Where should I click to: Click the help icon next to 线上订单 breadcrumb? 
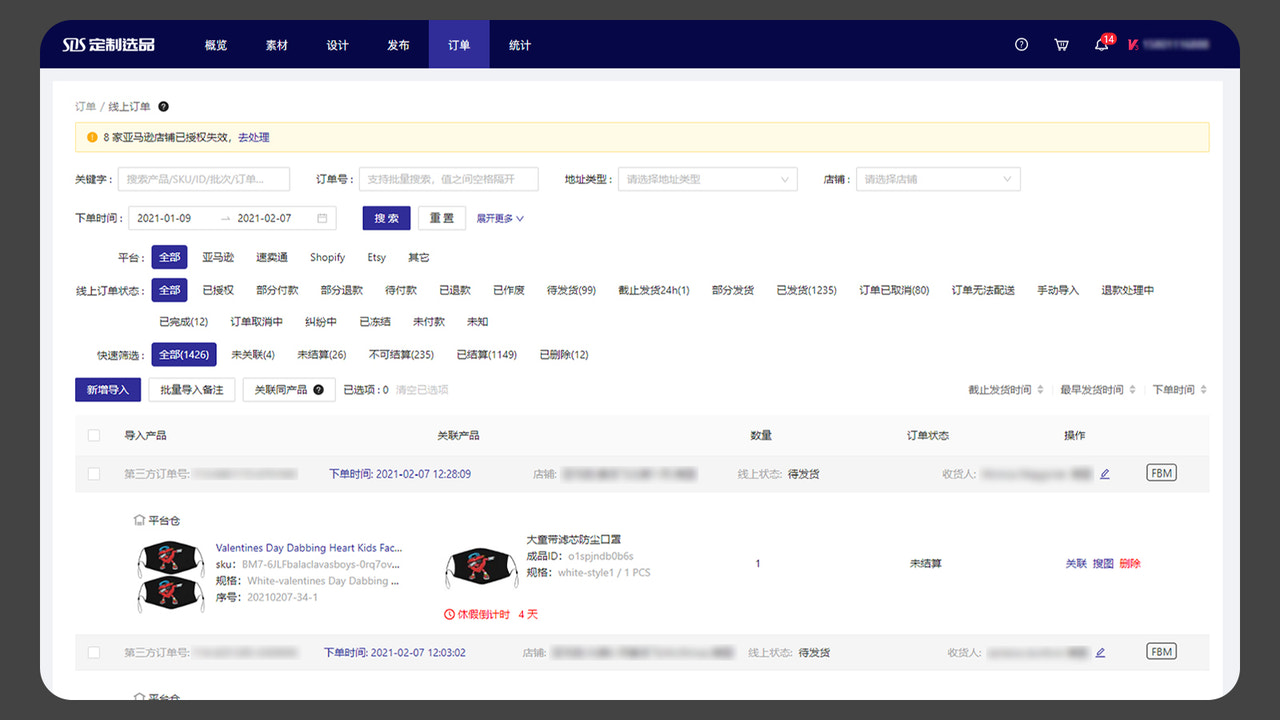coord(163,106)
